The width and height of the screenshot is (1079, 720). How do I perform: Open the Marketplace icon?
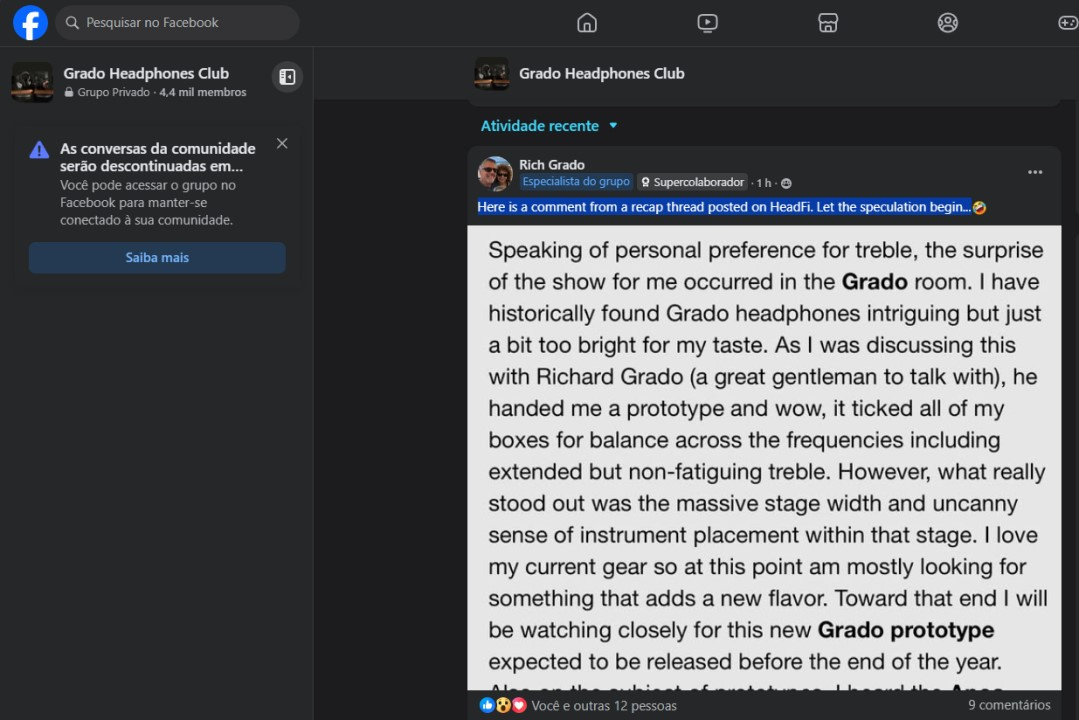coord(828,23)
